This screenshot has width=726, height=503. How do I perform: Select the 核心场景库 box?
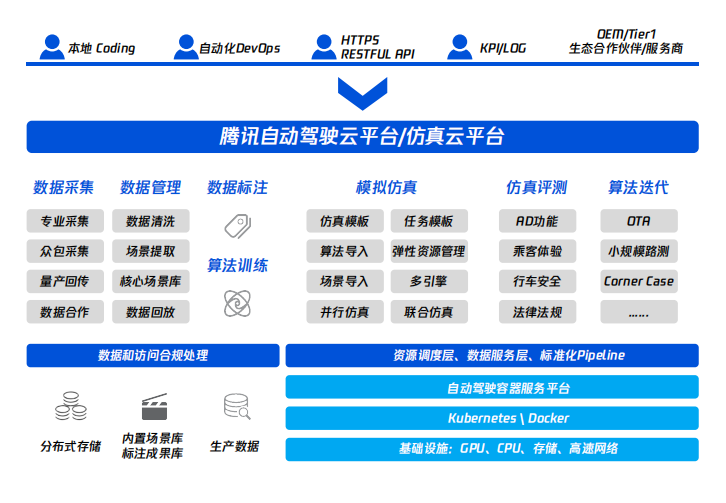pos(150,281)
